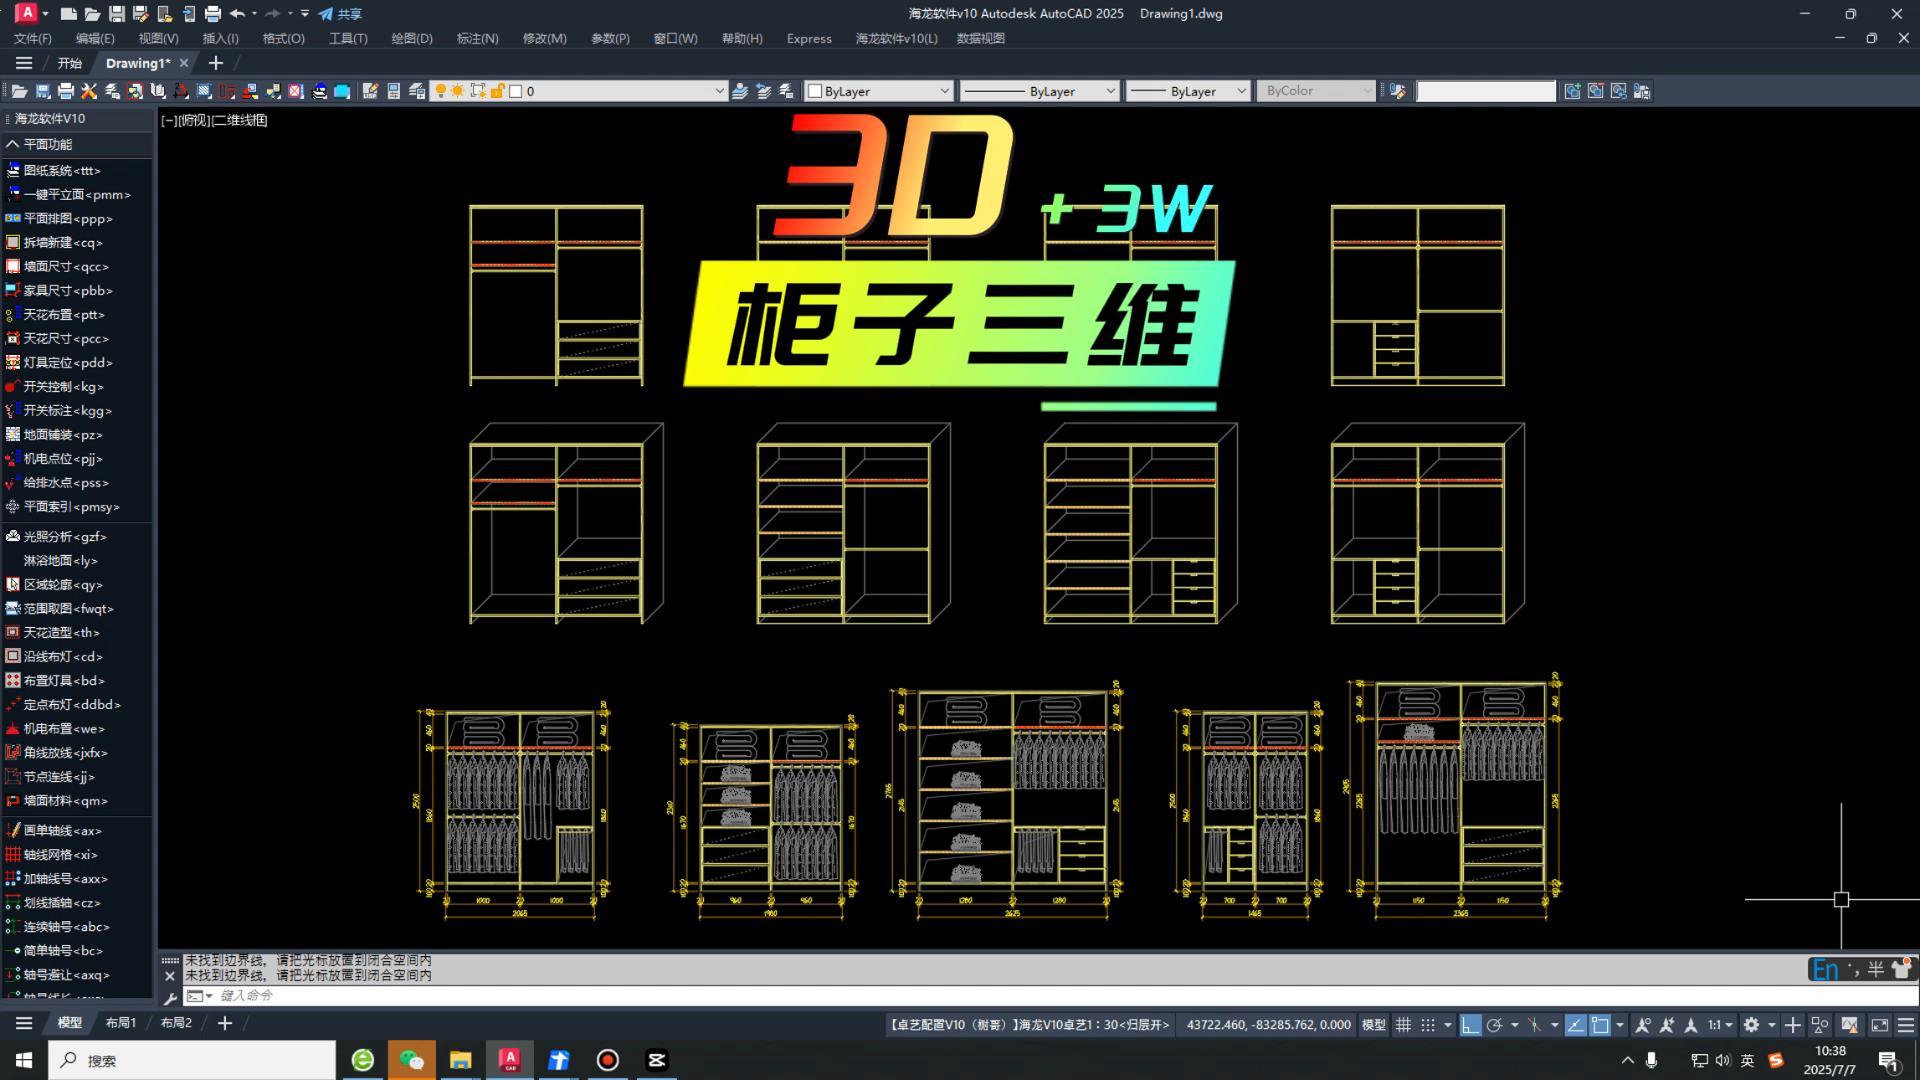The width and height of the screenshot is (1920, 1080).
Task: Toggle object snap tracking icon
Action: tap(1575, 1025)
